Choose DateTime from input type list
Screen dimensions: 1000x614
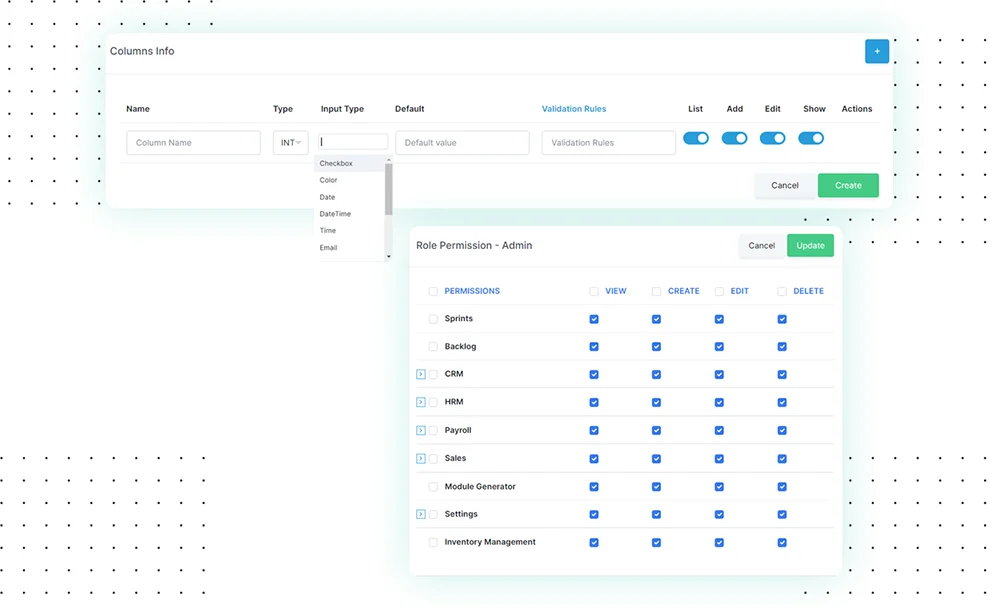(335, 214)
